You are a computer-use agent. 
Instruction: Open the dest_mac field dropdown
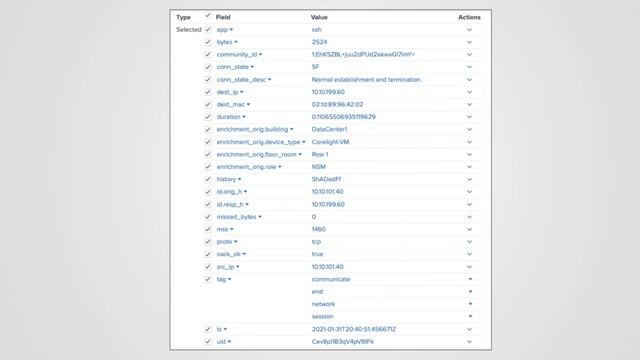click(248, 104)
